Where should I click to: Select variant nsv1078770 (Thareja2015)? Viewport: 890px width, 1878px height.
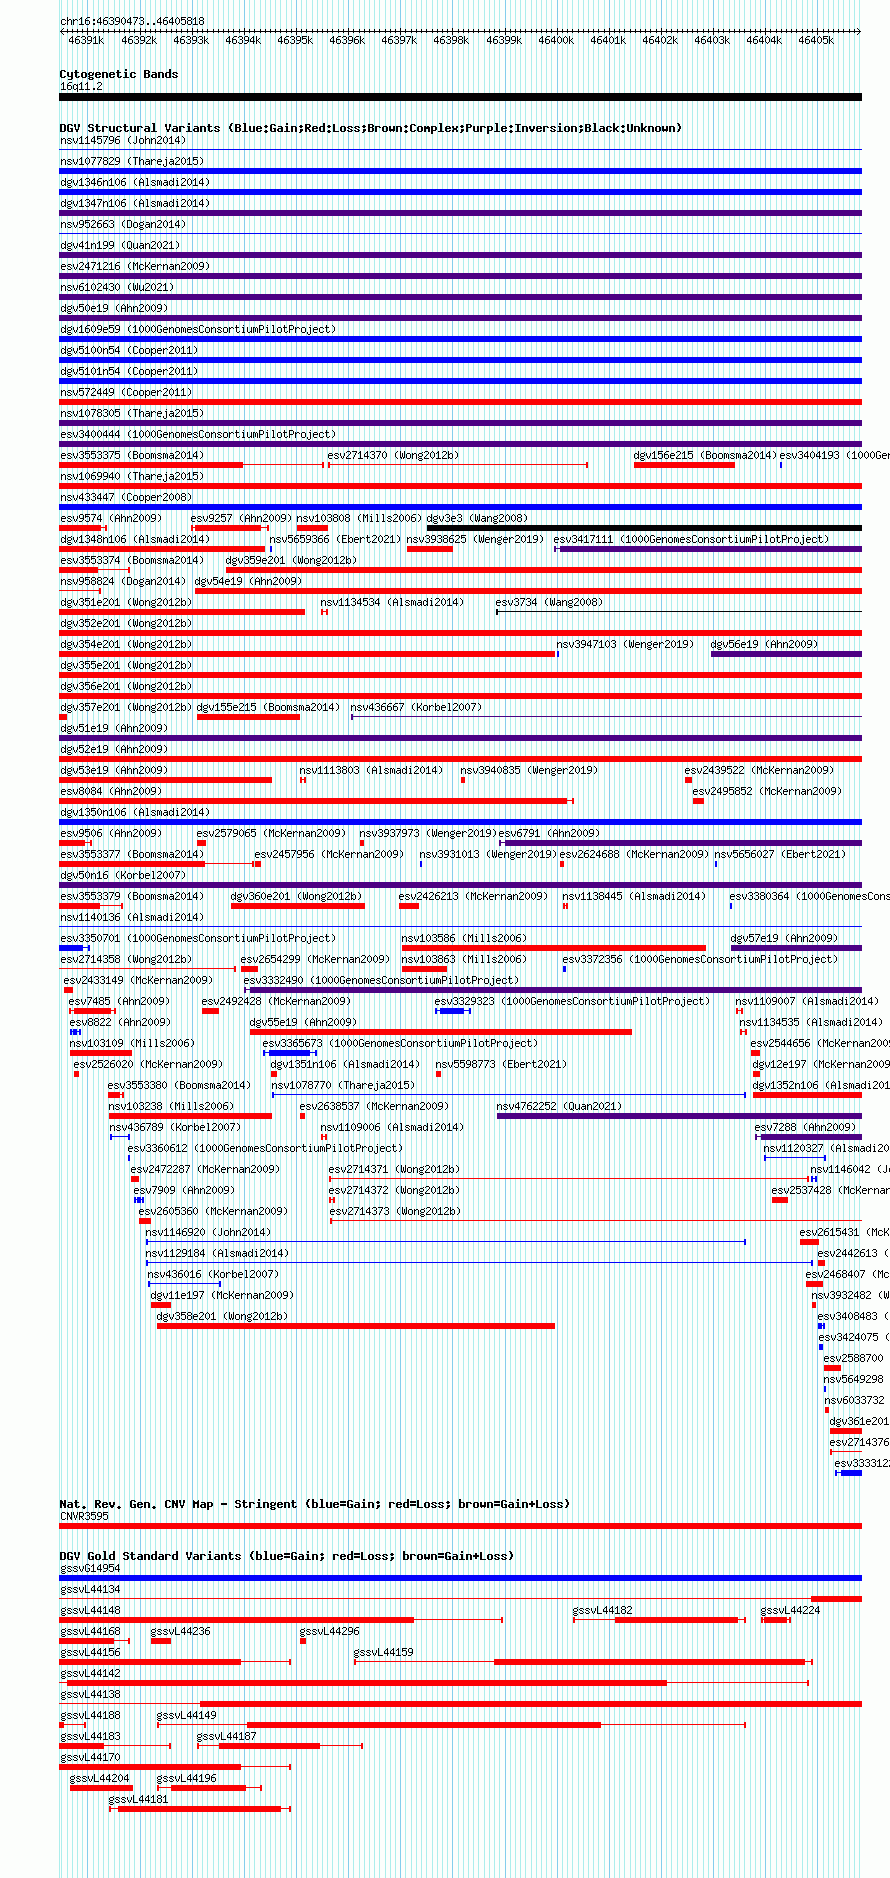click(343, 1085)
